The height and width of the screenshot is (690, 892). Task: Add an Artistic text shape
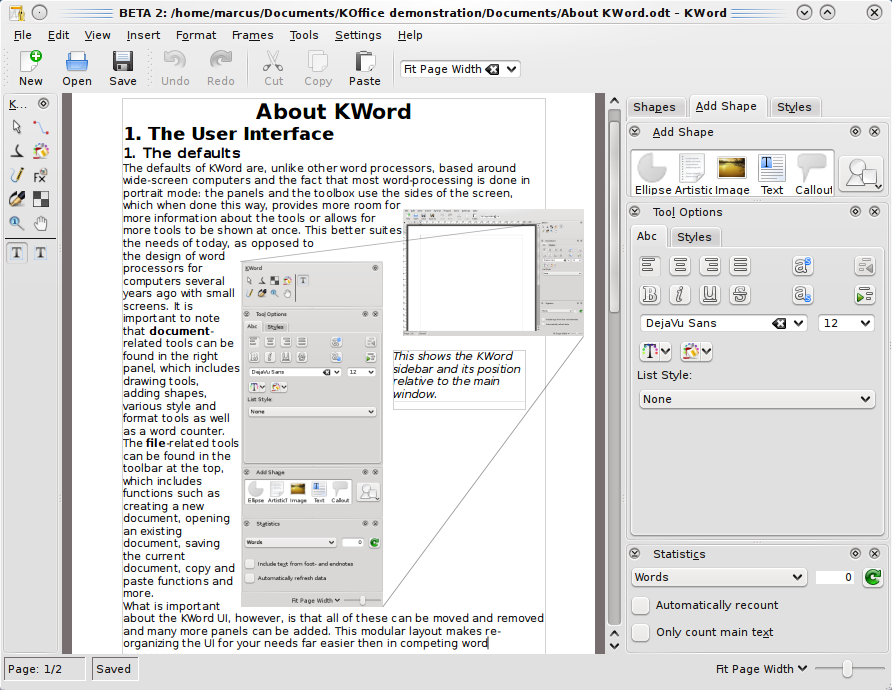[692, 174]
